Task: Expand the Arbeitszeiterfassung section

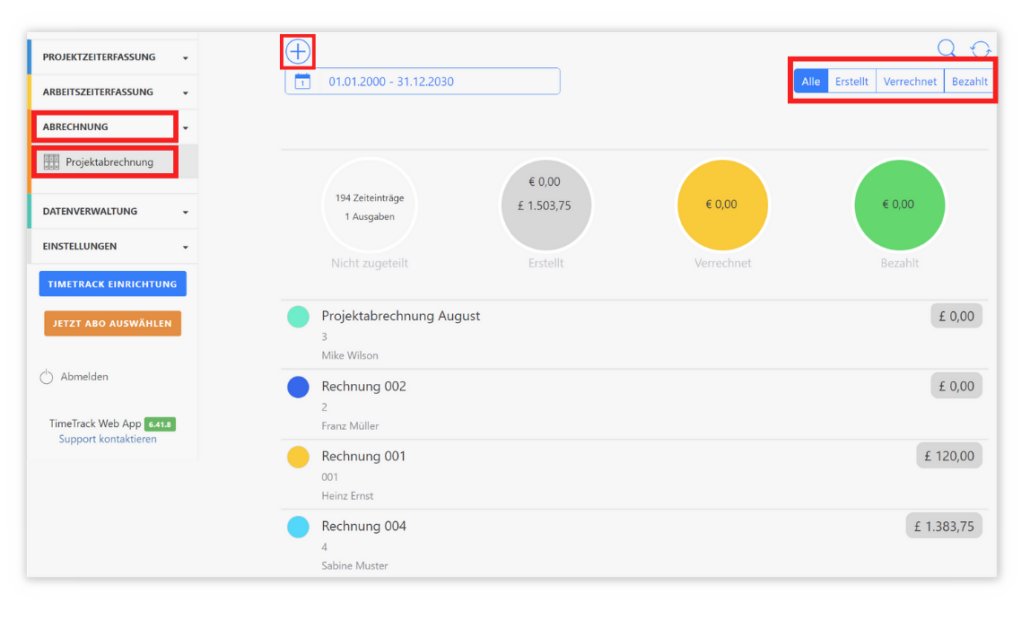Action: (112, 92)
